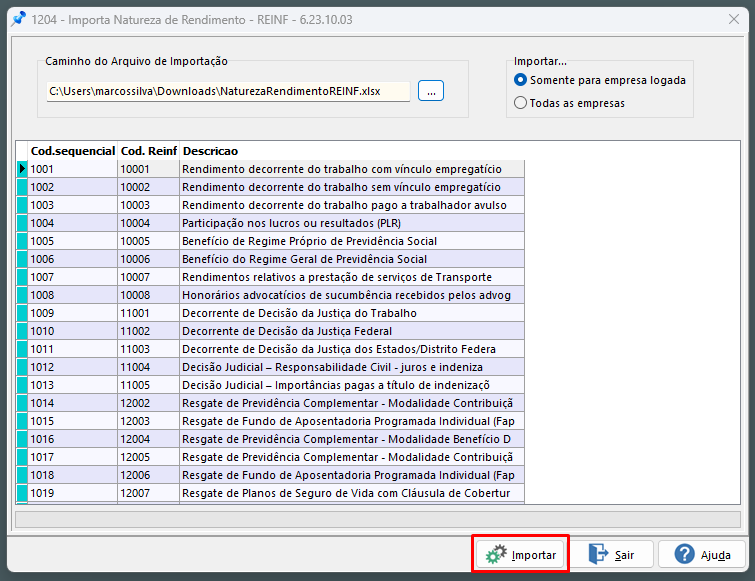The width and height of the screenshot is (755, 581).
Task: Click 'Rendimento decorrente do trabalho sem vínculo empregatício'
Action: [x=351, y=187]
